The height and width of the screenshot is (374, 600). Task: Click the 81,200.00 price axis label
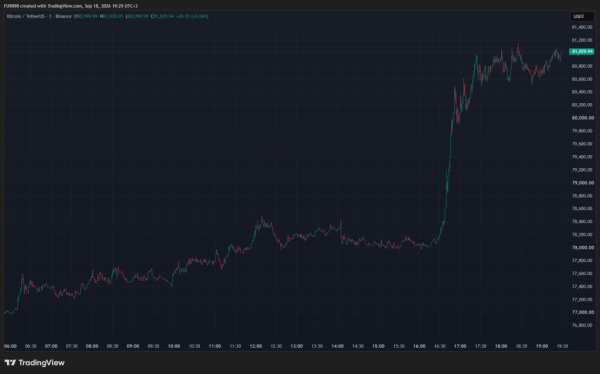click(583, 40)
